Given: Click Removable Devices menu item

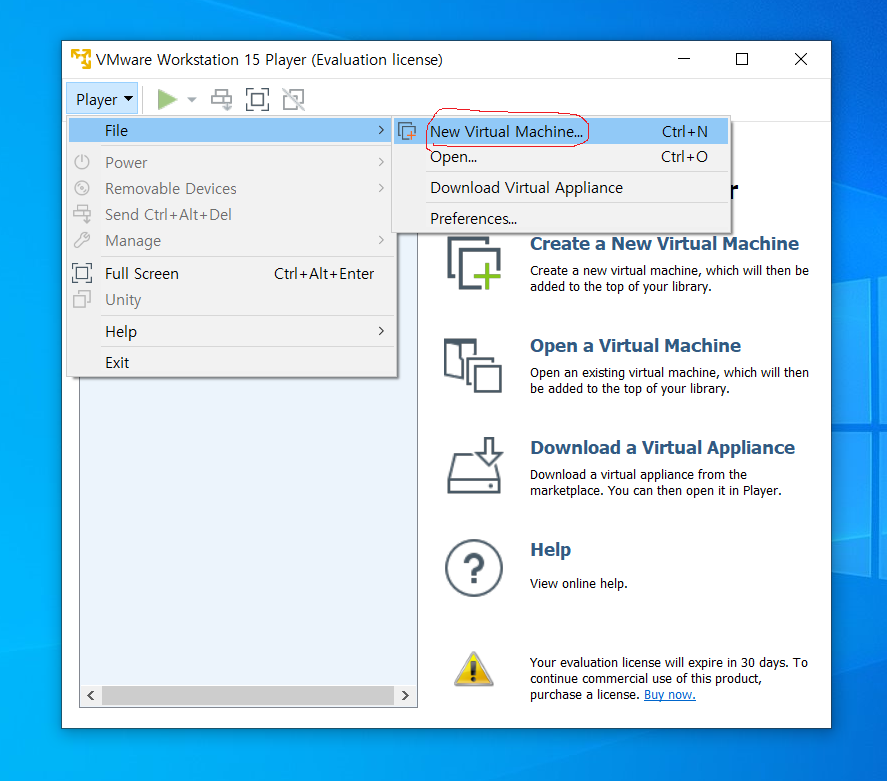Looking at the screenshot, I should click(230, 188).
